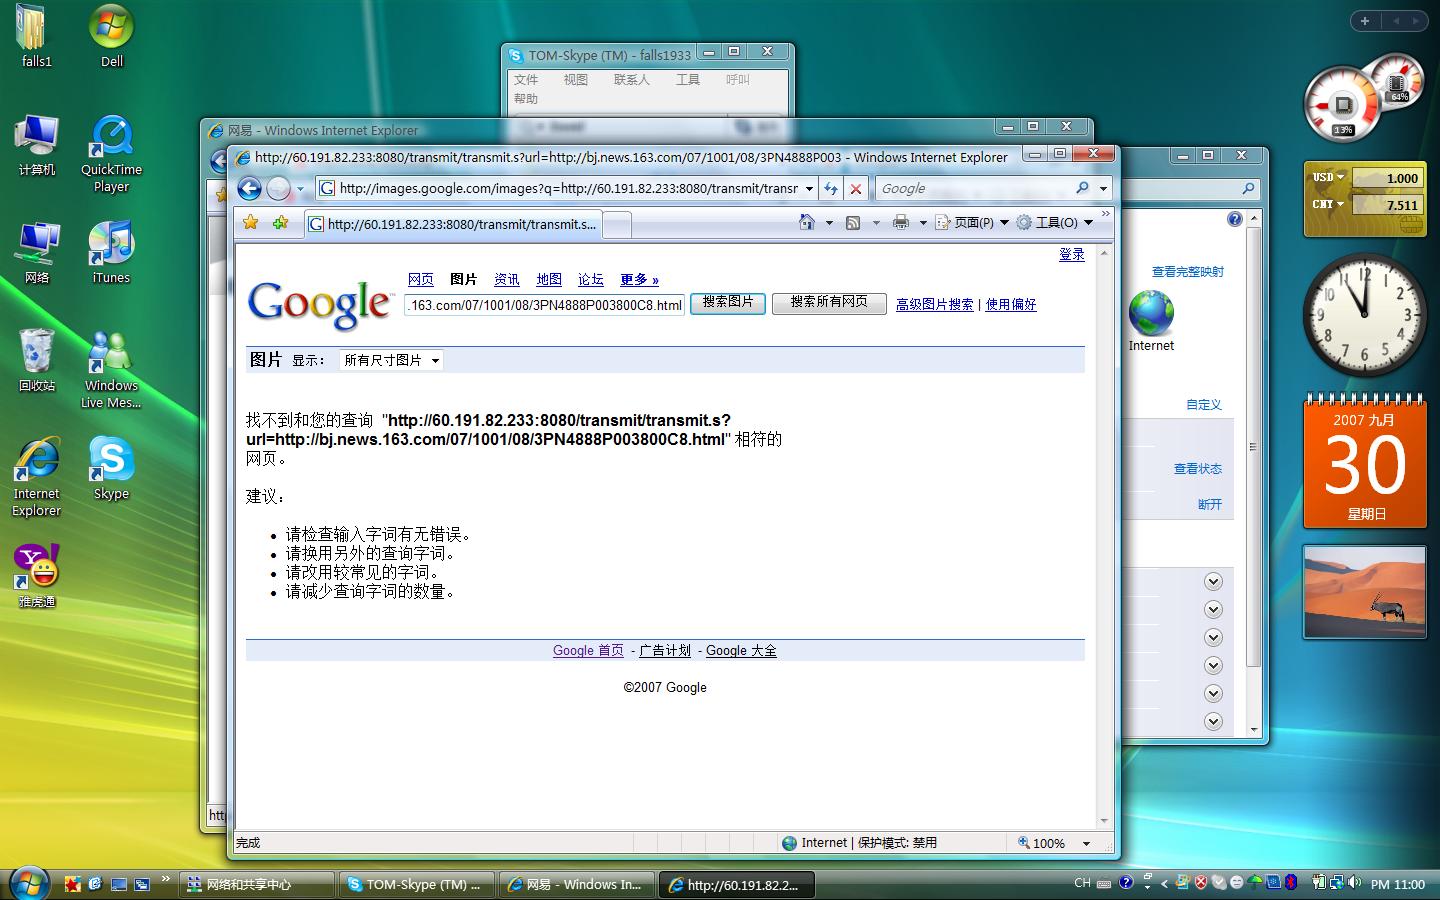Open the 高级图片搜索 link
The height and width of the screenshot is (900, 1440).
click(x=935, y=305)
